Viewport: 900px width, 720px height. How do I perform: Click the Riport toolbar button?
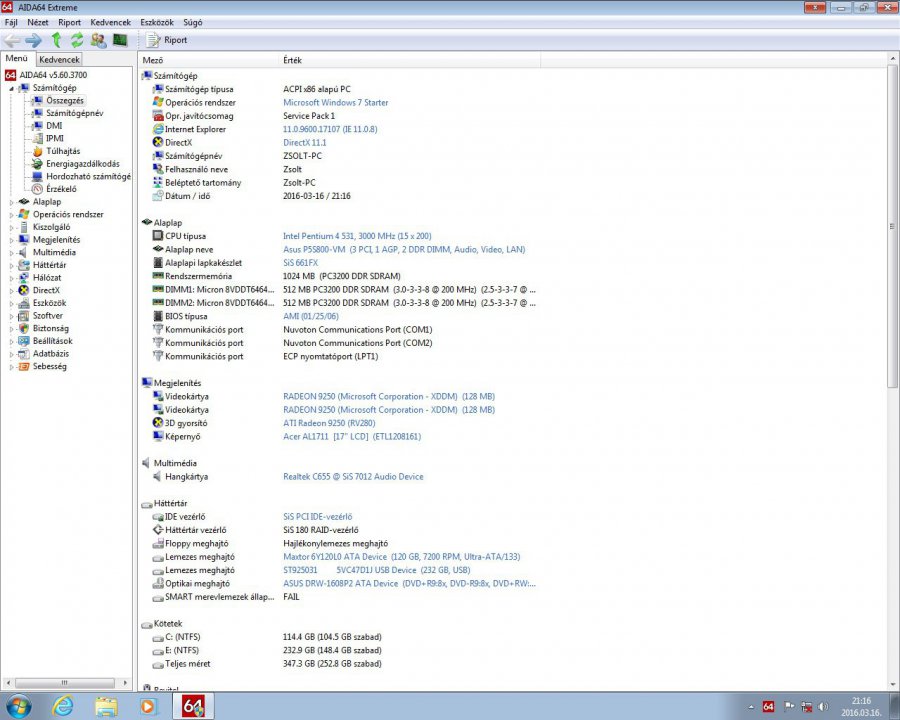pos(166,40)
